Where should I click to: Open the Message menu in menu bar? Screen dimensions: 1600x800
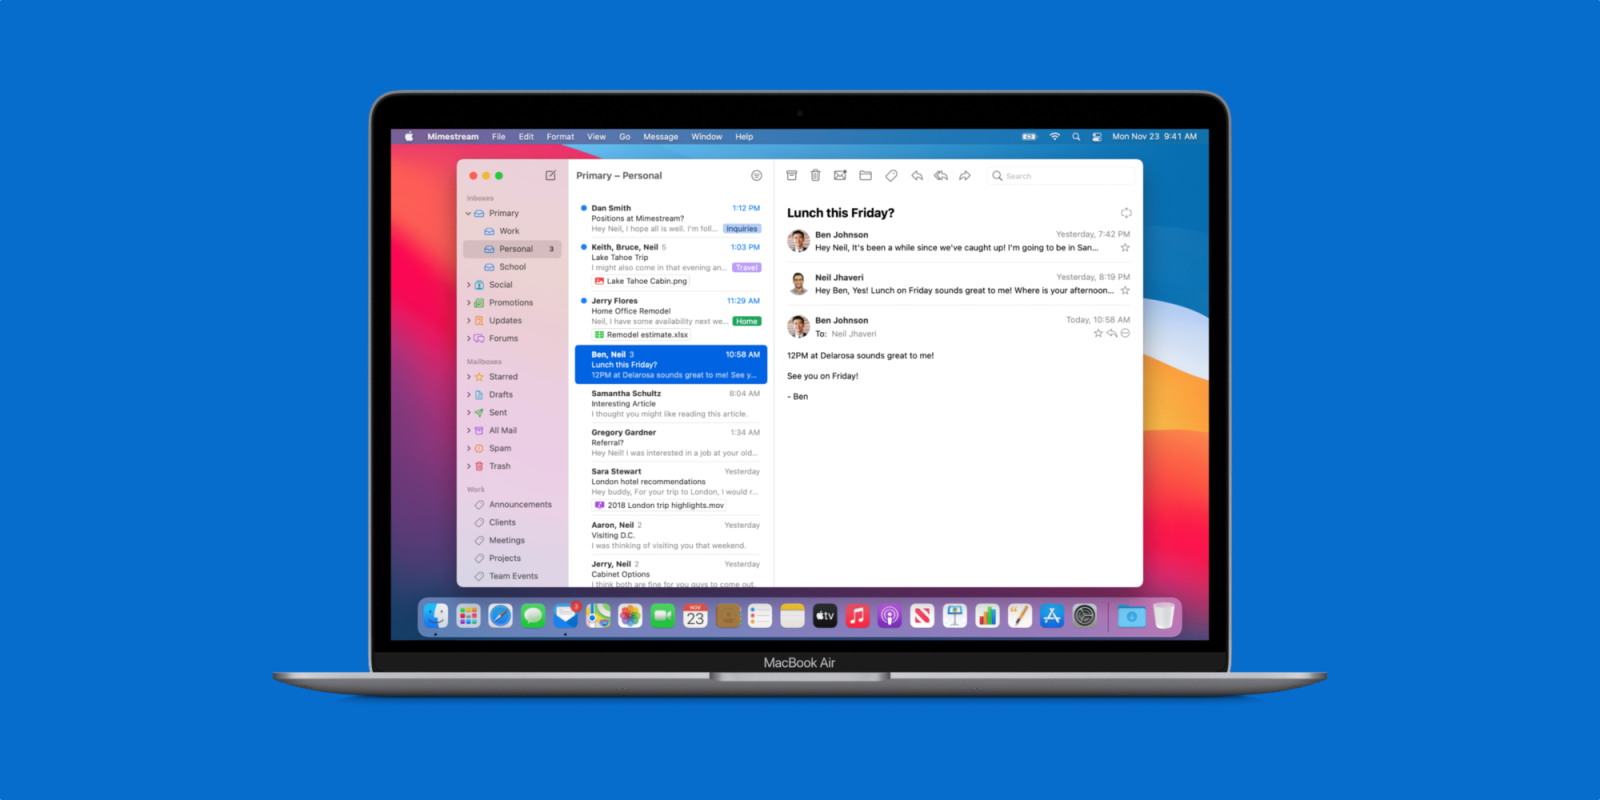[x=660, y=137]
